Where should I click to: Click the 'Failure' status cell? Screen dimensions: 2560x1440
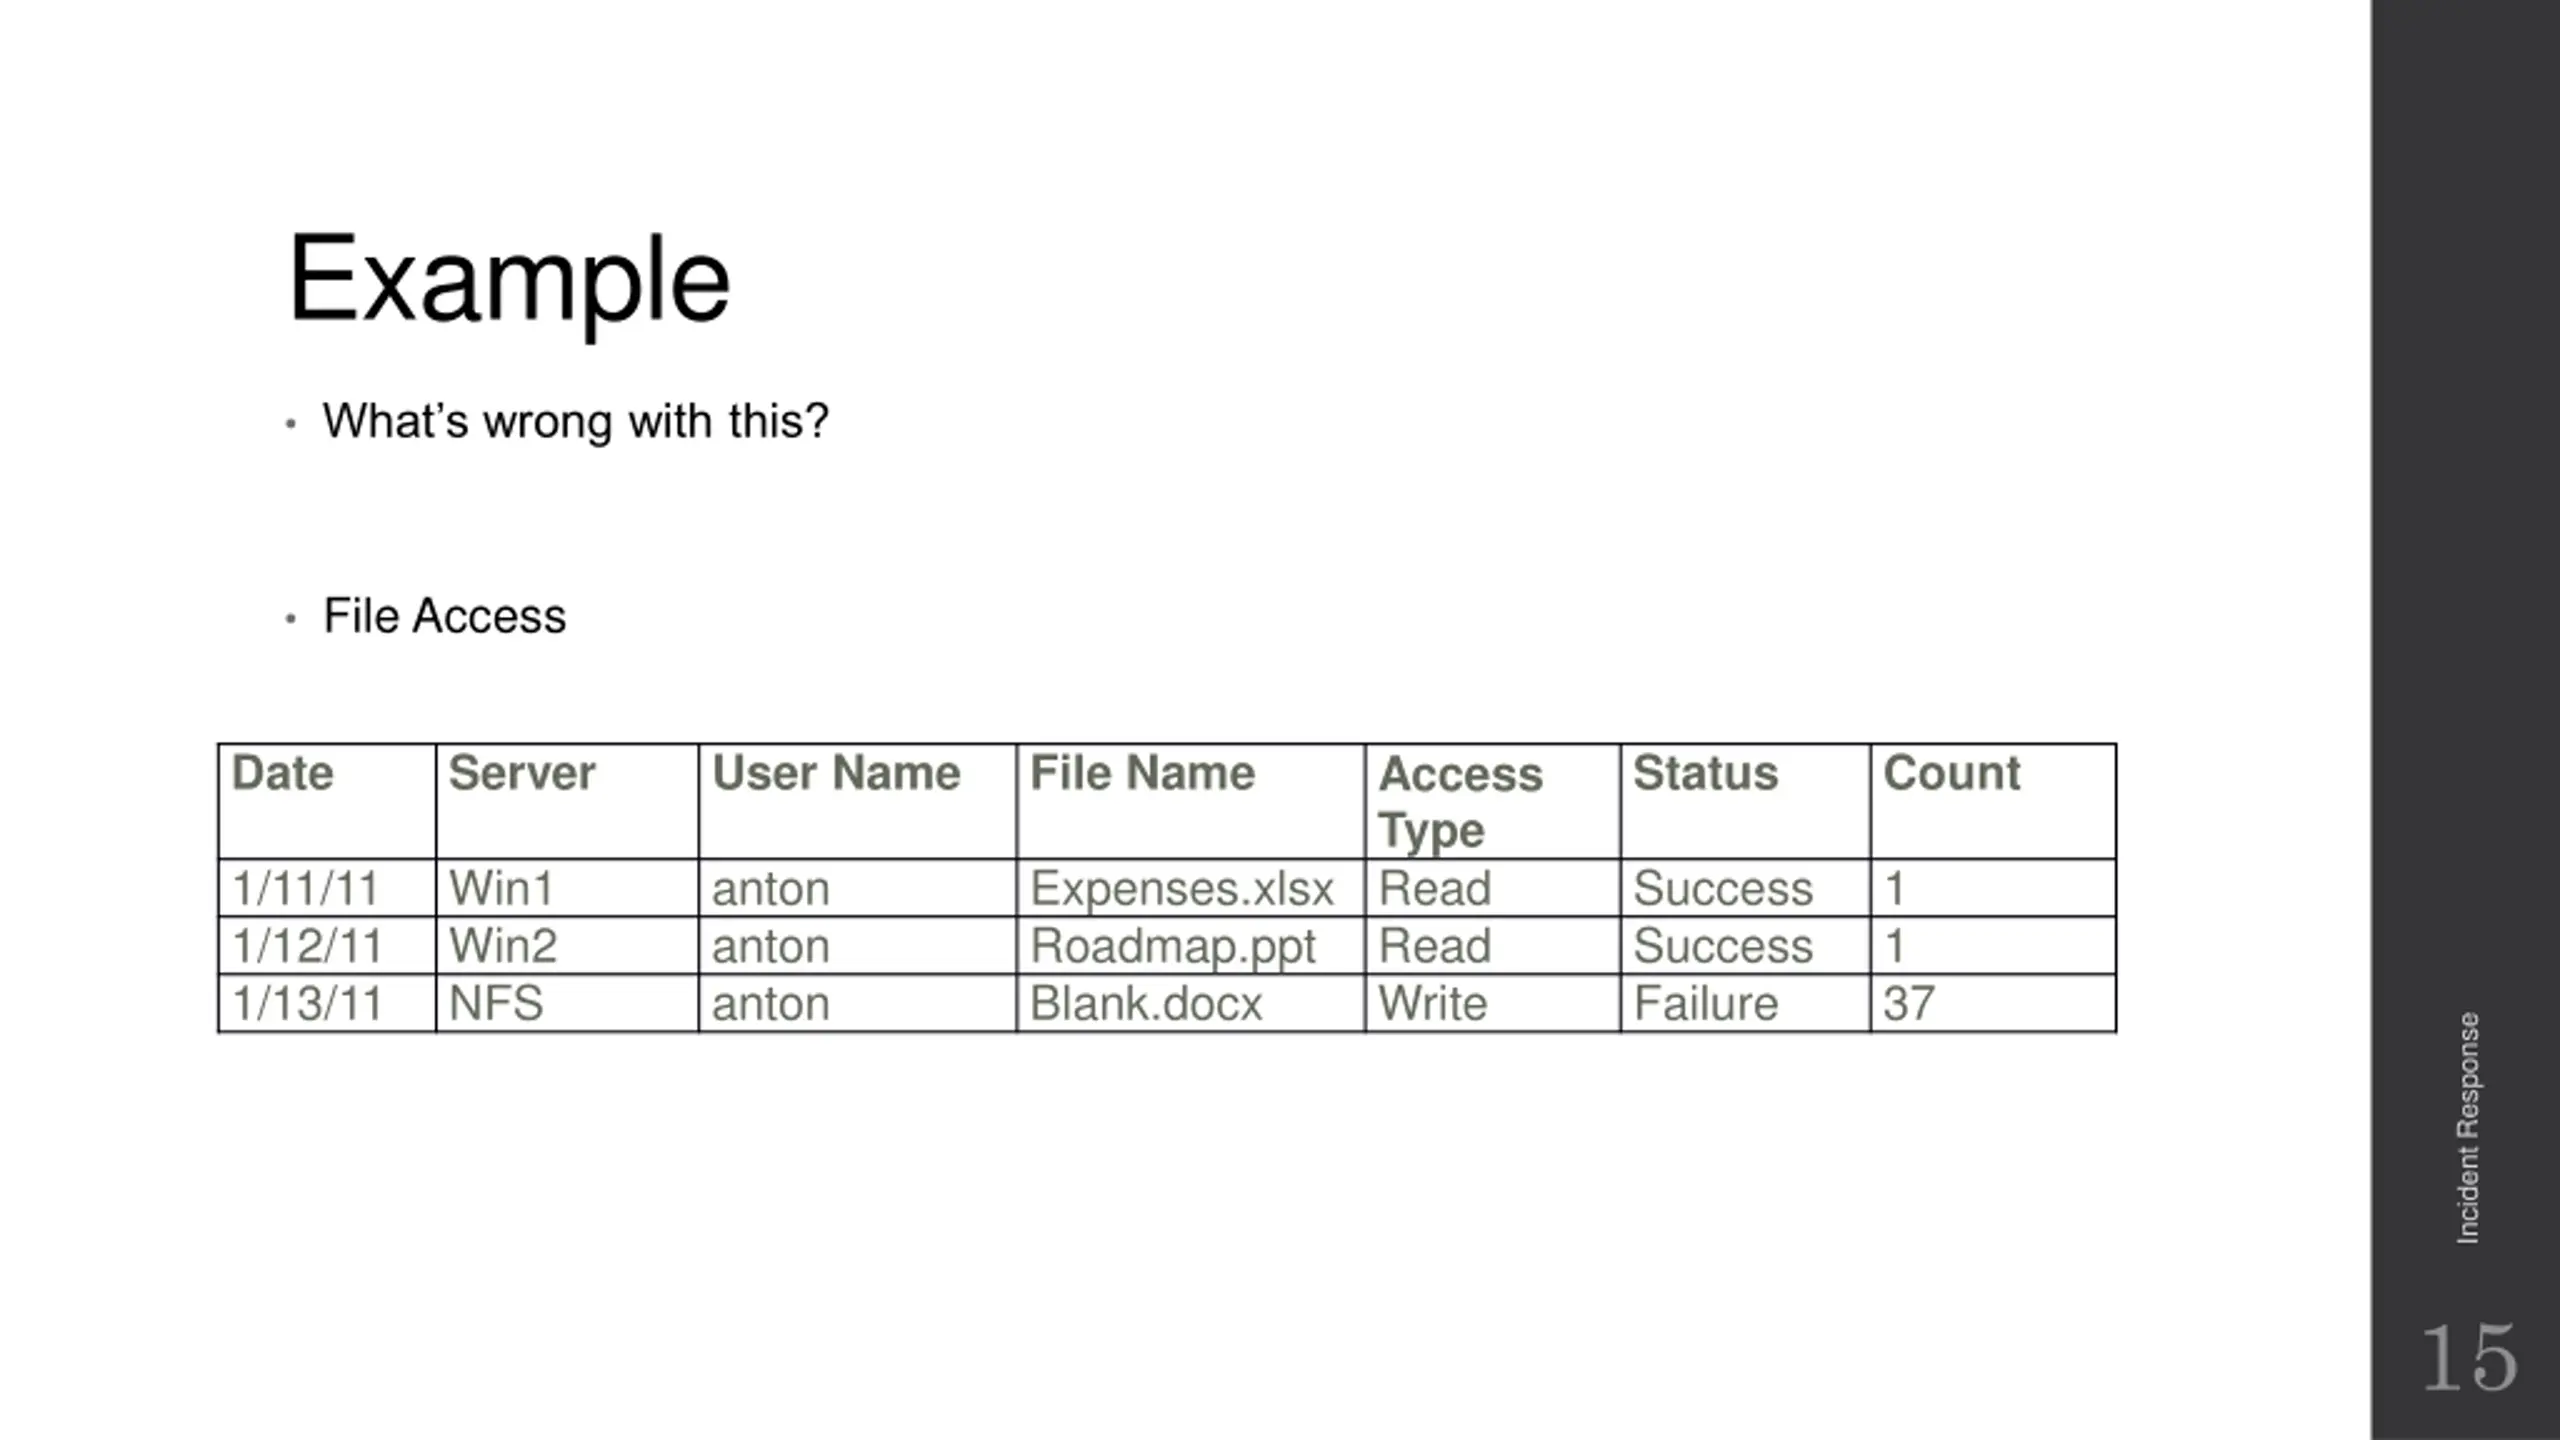pyautogui.click(x=1746, y=1003)
